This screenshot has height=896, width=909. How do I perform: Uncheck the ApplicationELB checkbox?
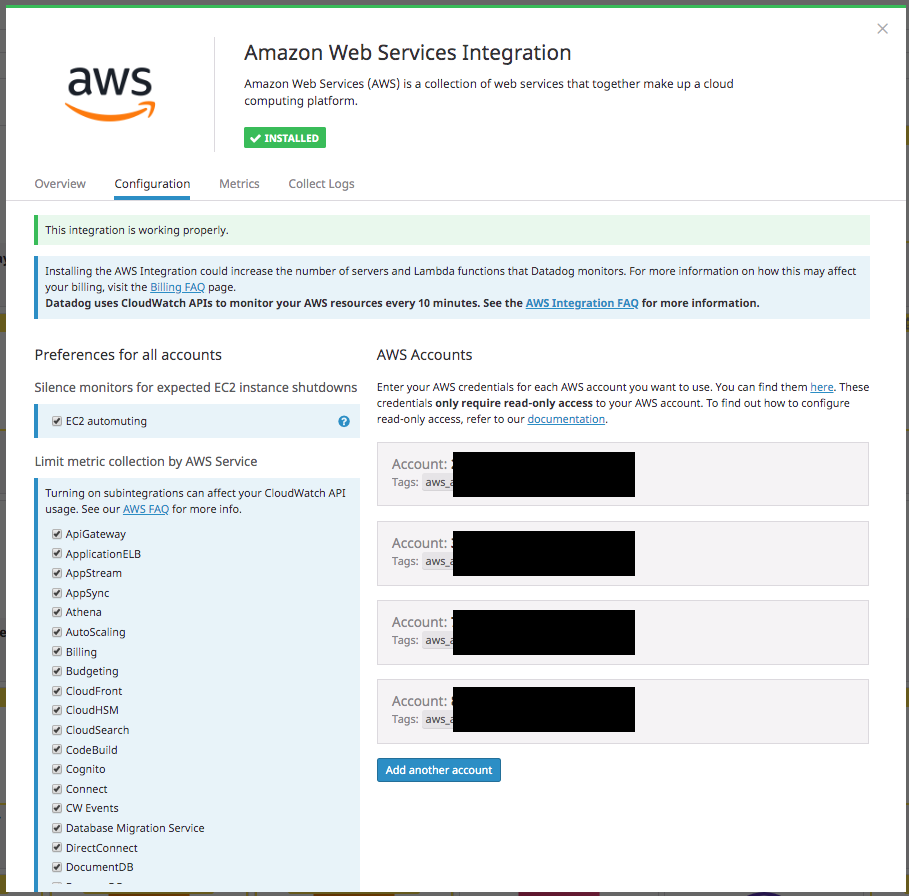57,553
